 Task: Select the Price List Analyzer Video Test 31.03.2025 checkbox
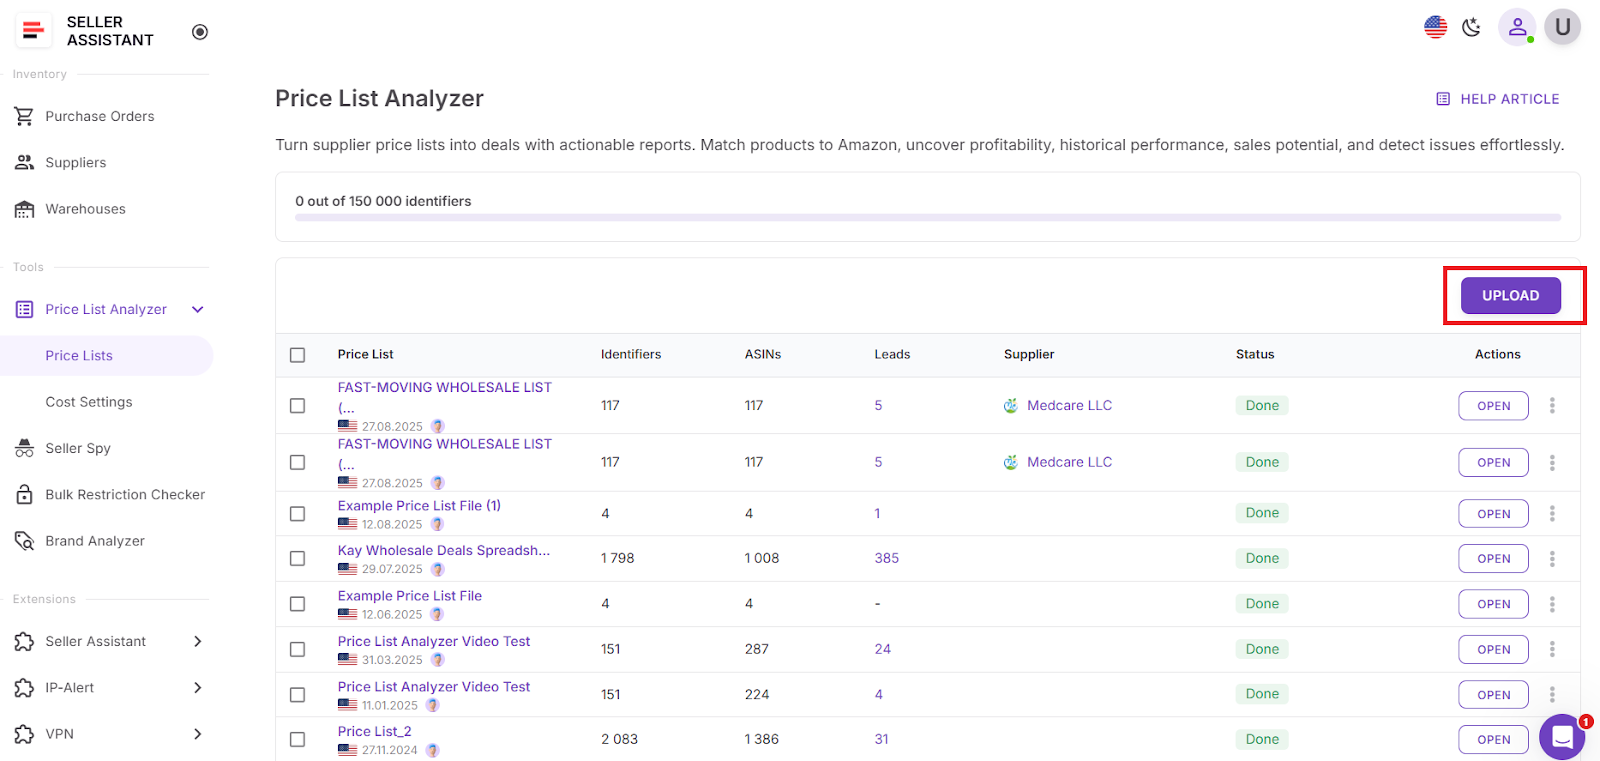click(297, 650)
